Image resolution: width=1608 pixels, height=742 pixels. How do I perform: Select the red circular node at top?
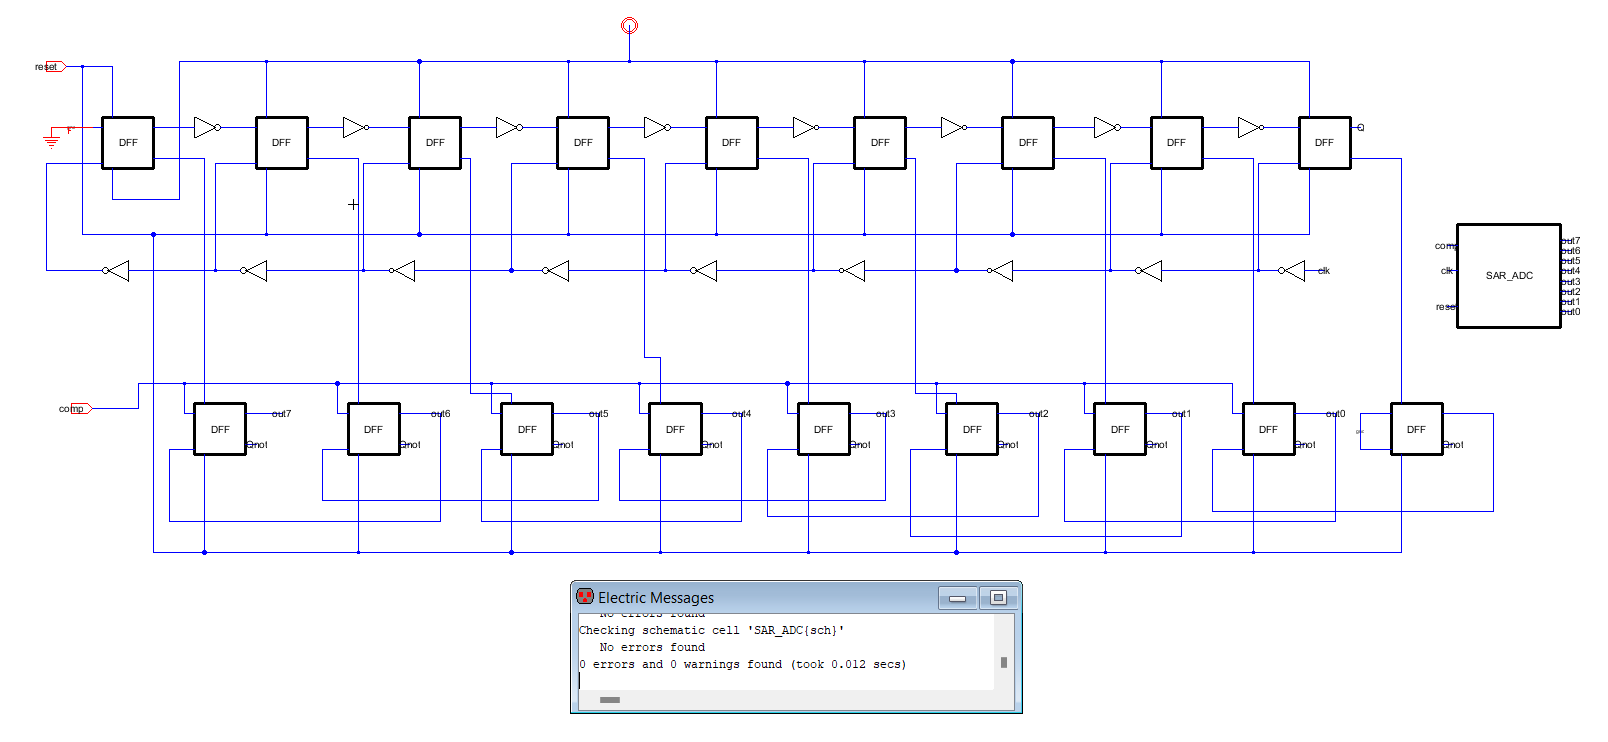(629, 26)
